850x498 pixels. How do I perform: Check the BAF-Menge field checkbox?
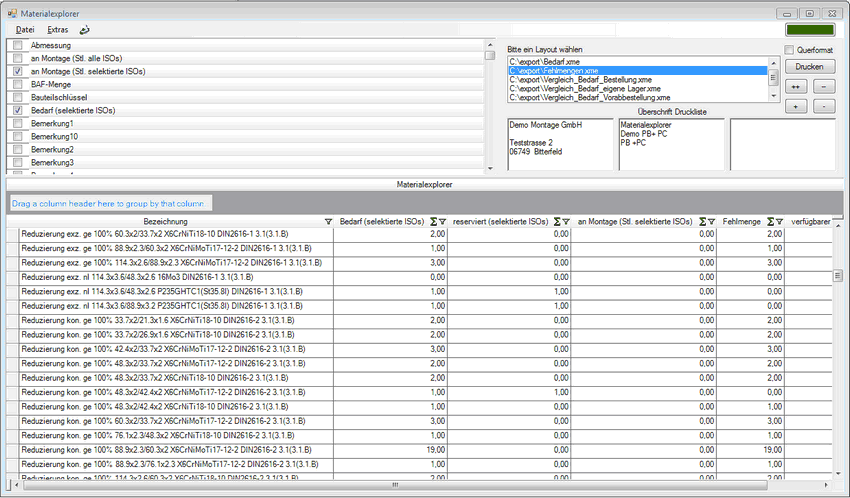point(18,85)
